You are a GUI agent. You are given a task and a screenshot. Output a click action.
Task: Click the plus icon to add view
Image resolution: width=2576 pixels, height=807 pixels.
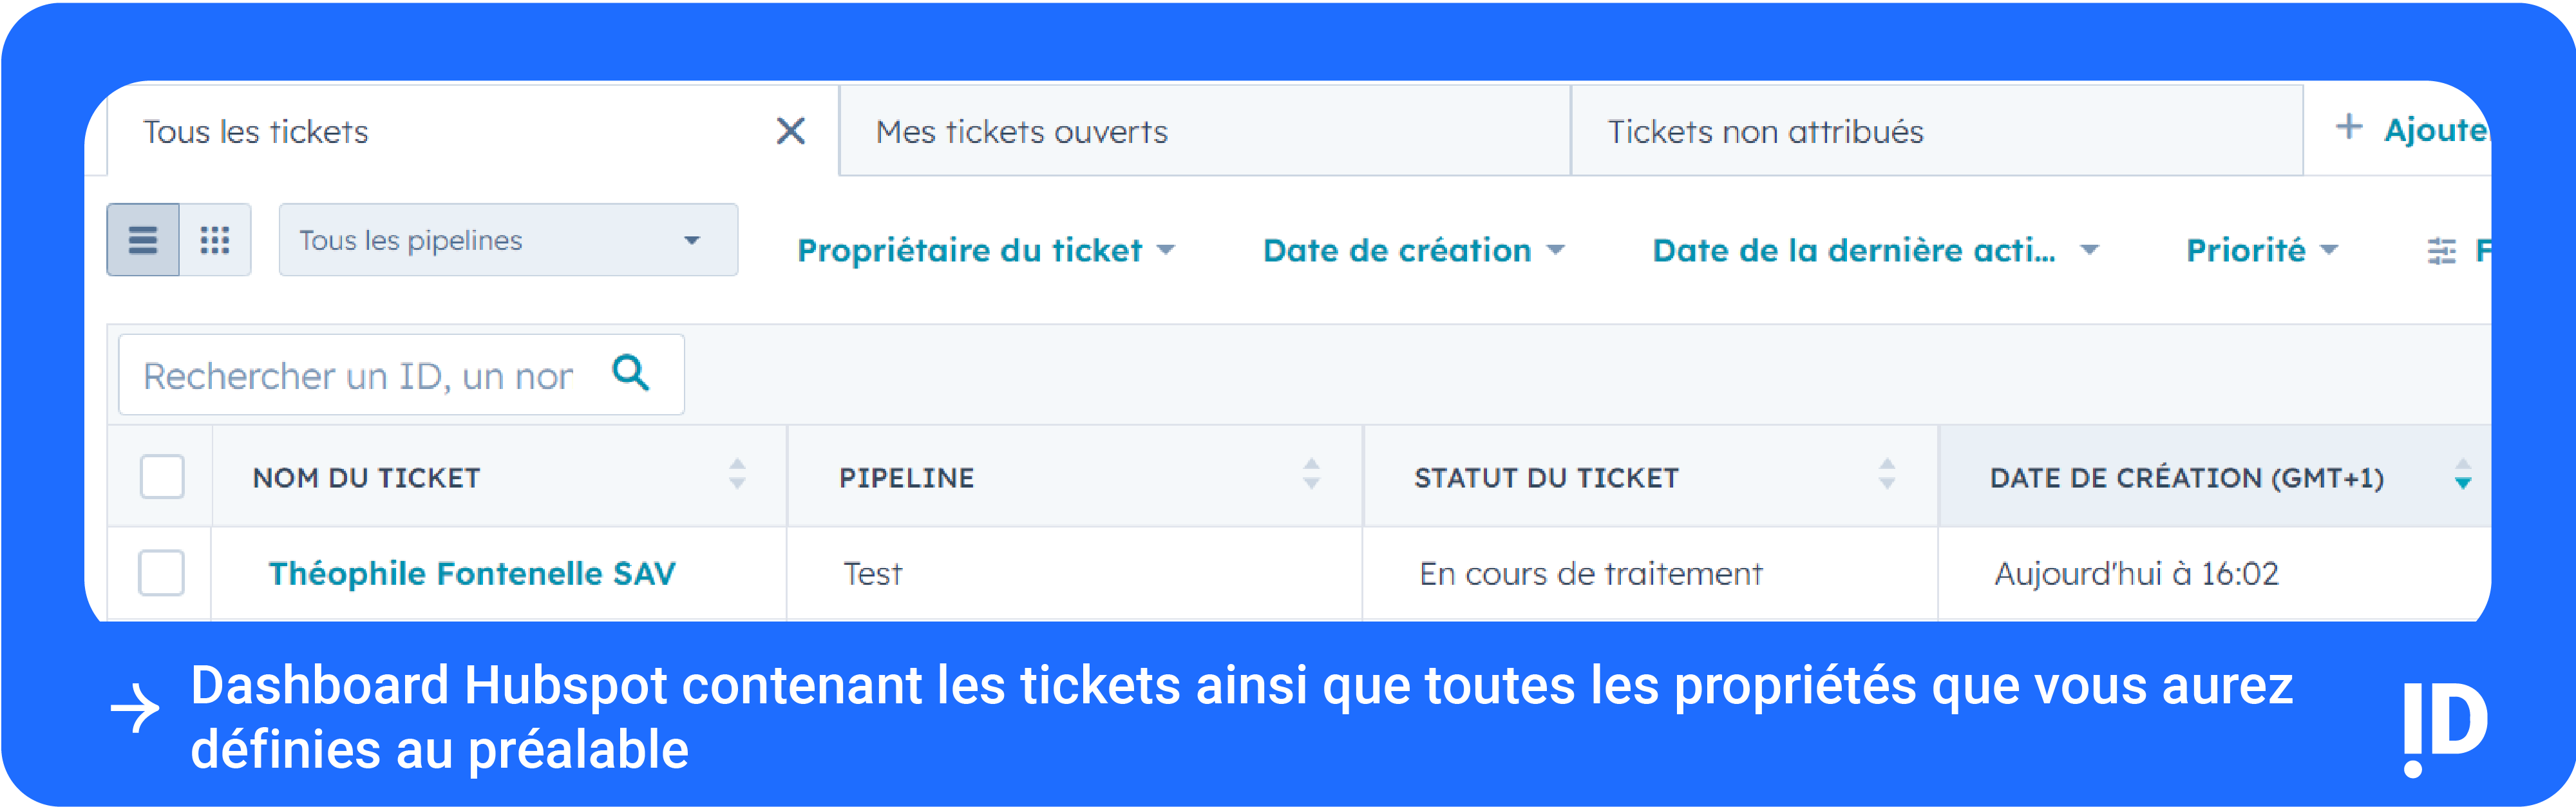(x=2349, y=127)
